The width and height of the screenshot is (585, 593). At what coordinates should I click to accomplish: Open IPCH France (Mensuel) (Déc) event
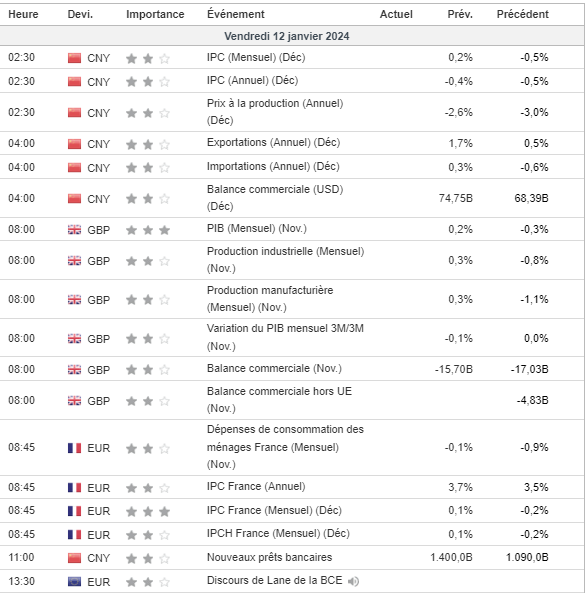pos(278,534)
